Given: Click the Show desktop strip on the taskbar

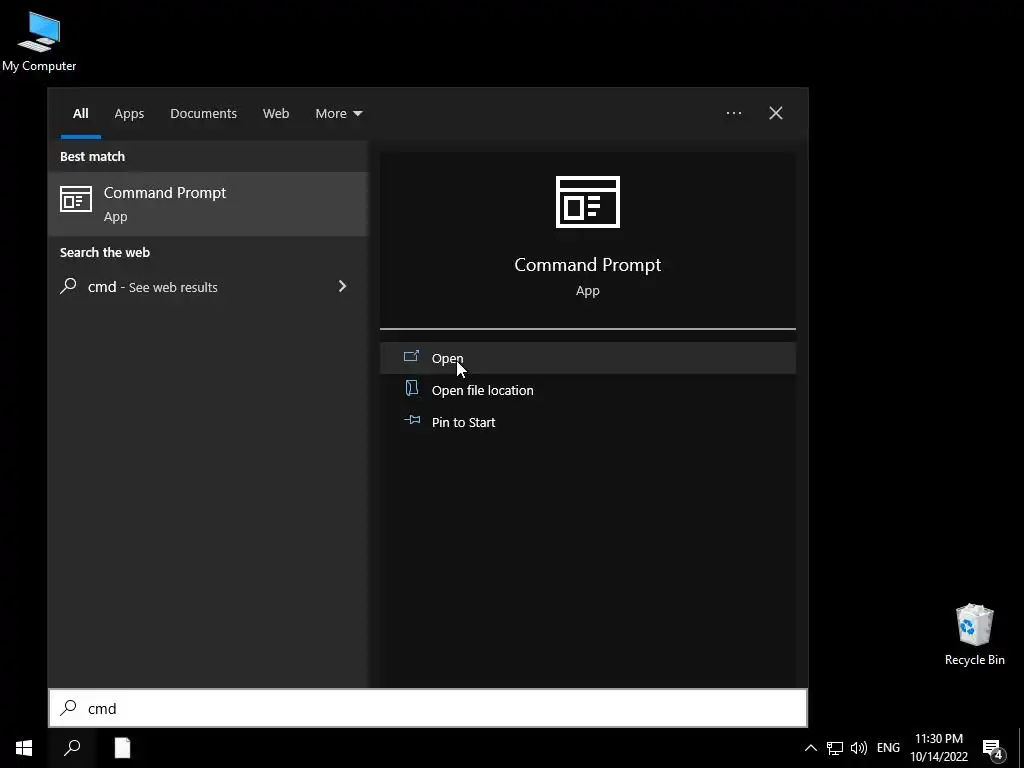Looking at the screenshot, I should 1021,748.
